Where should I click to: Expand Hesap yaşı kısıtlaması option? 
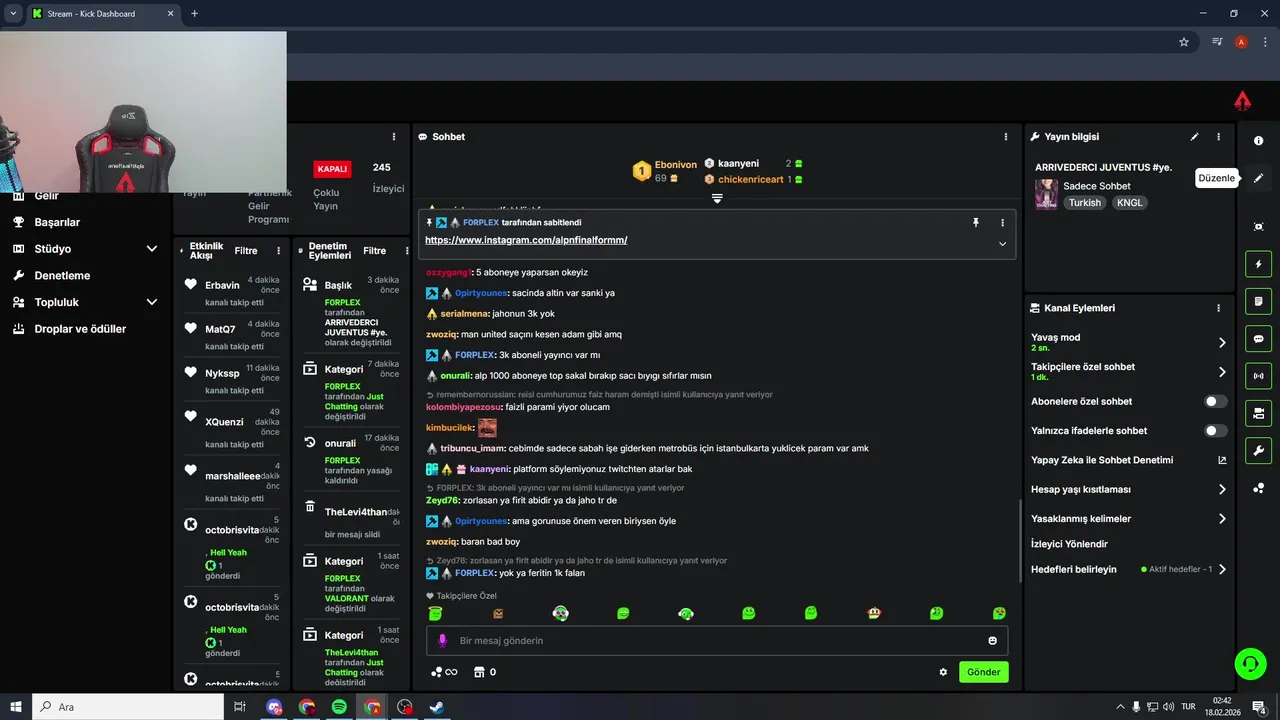pyautogui.click(x=1222, y=490)
